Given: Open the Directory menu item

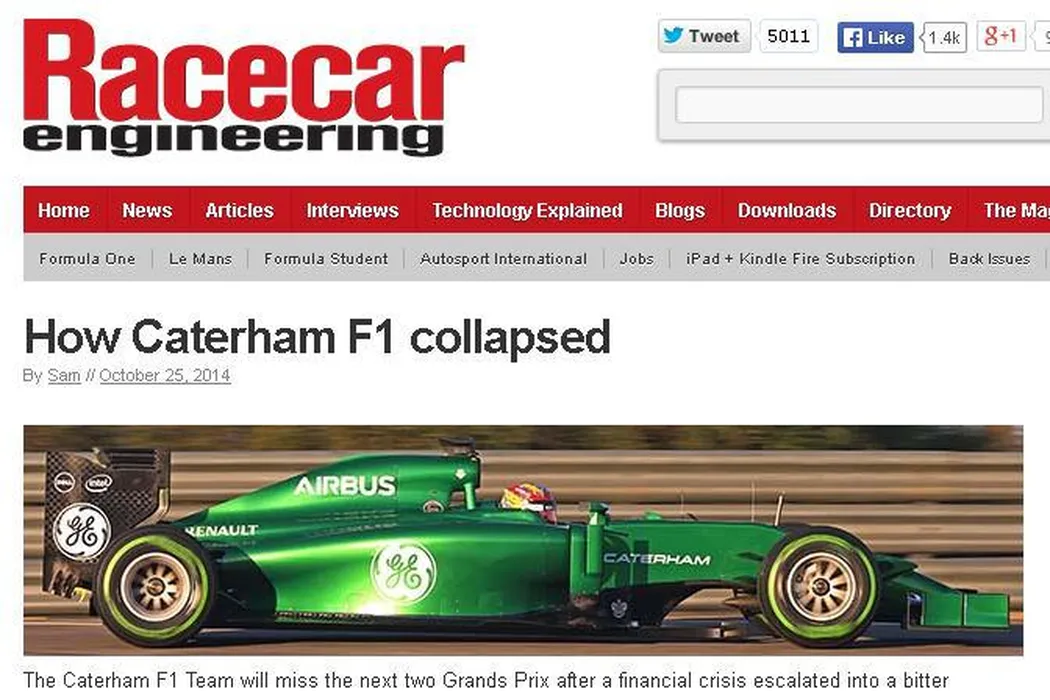Looking at the screenshot, I should tap(910, 210).
